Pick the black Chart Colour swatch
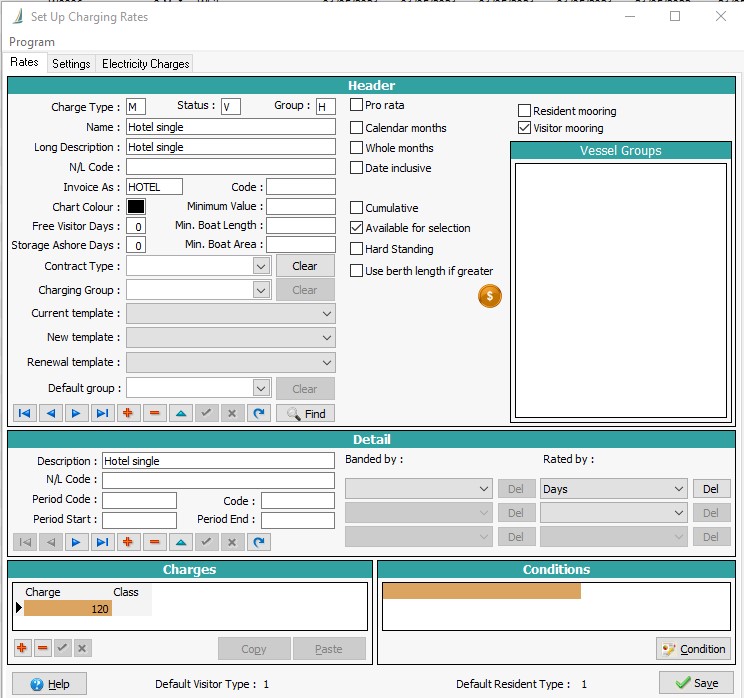The image size is (744, 698). click(136, 207)
